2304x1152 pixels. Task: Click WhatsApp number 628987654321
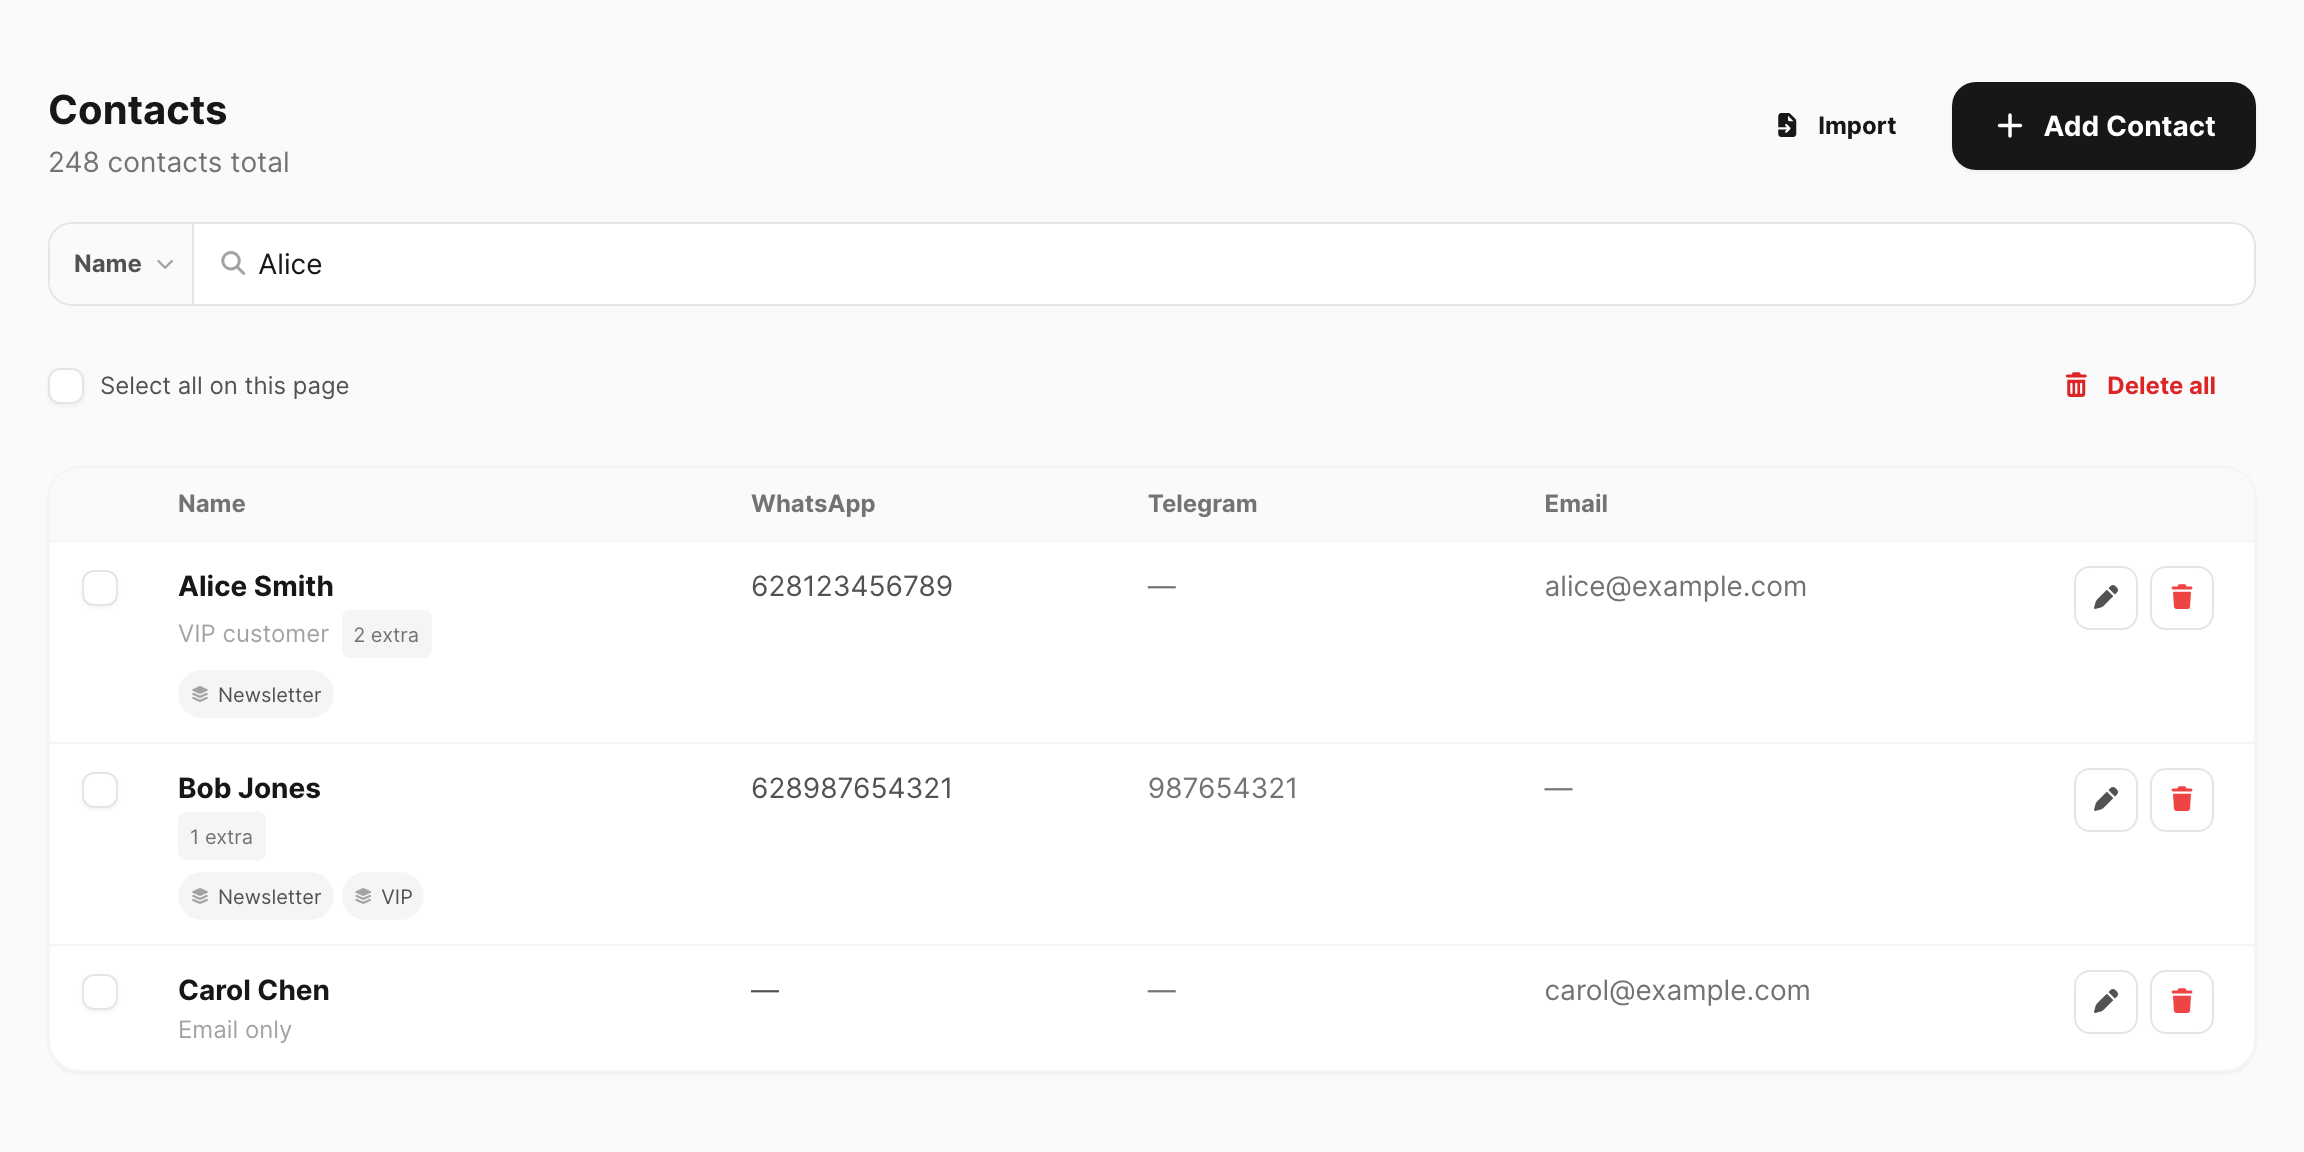click(852, 788)
